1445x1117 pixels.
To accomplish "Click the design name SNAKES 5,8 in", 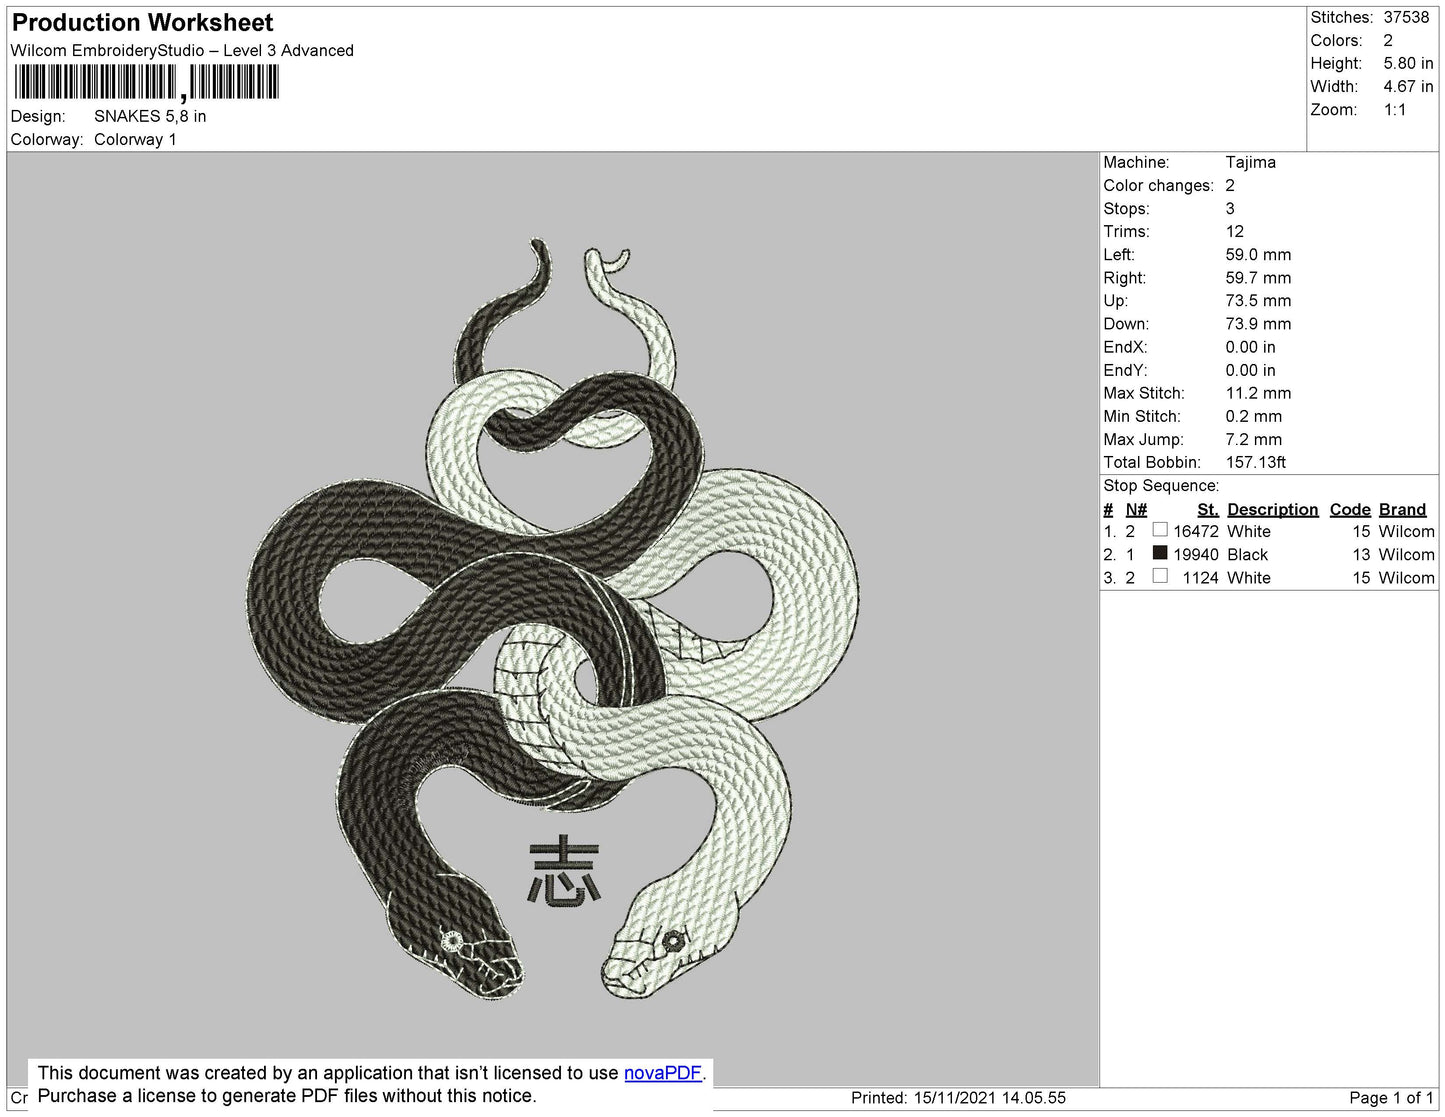I will pos(150,116).
